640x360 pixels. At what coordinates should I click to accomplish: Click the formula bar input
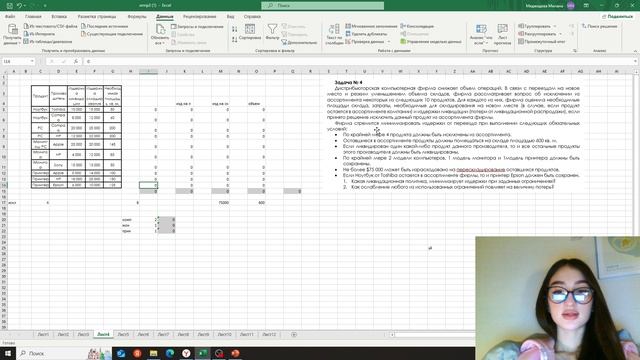point(359,61)
